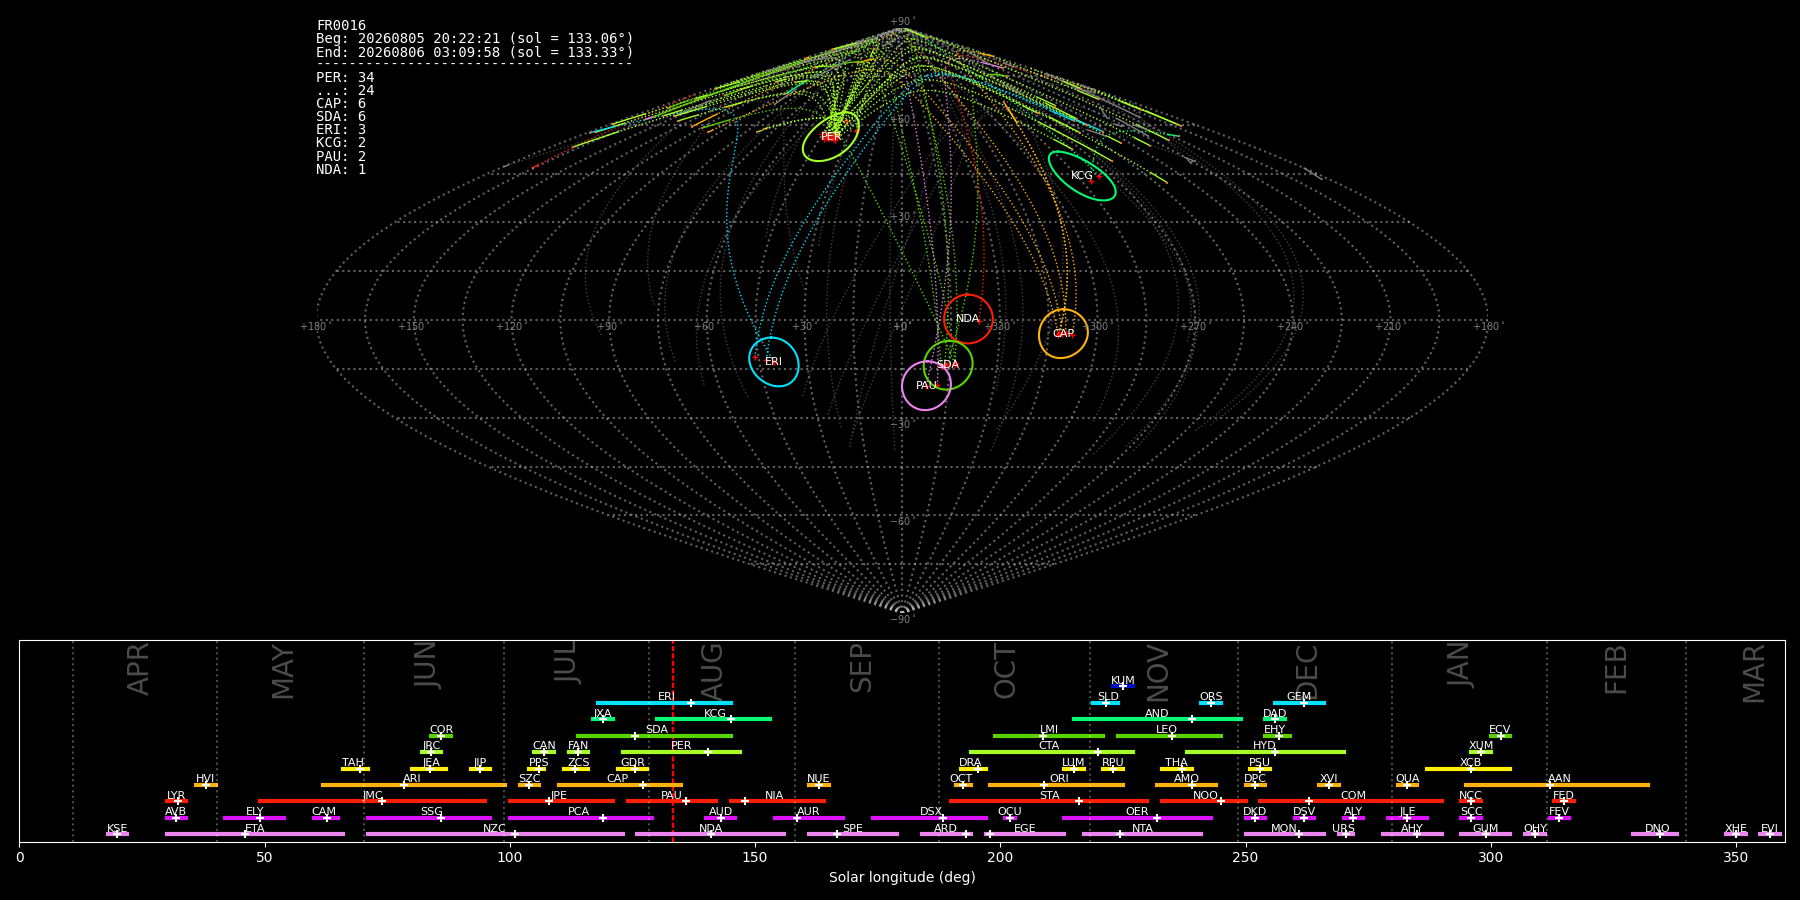Click the PER radiant circle on sky map
The height and width of the screenshot is (900, 1800).
click(831, 136)
